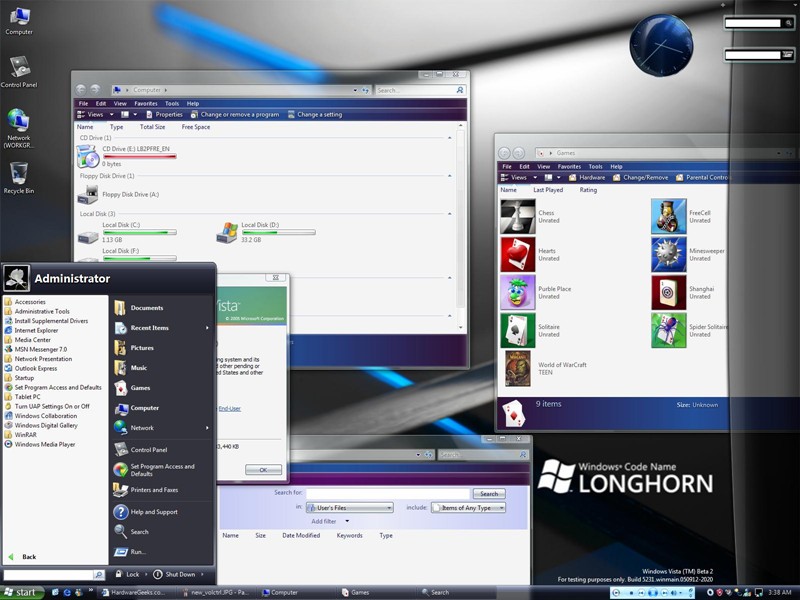Open the Tools menu in Computer window

click(x=172, y=103)
